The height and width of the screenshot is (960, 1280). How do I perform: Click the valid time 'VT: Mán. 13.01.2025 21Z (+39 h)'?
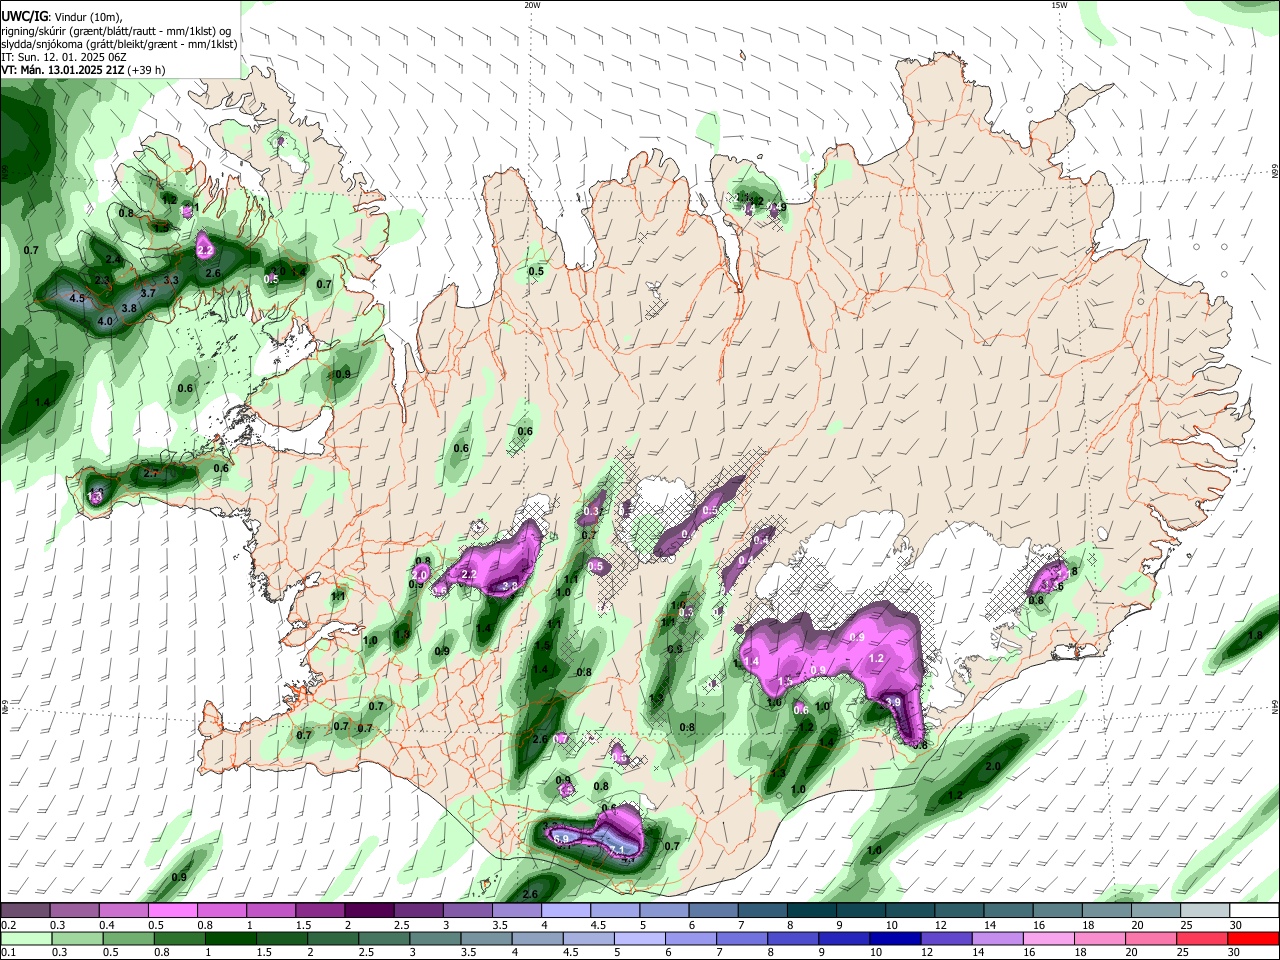[83, 70]
